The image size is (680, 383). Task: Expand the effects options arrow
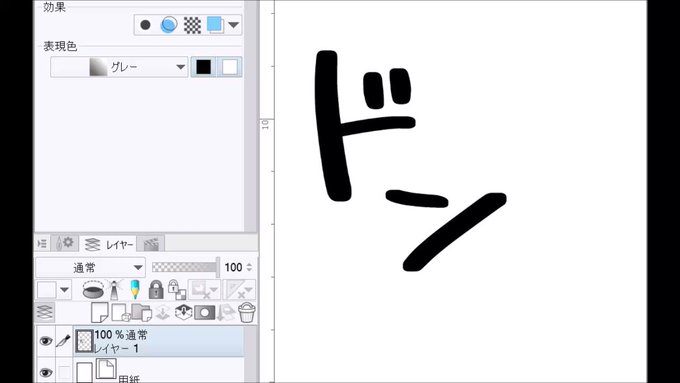[234, 25]
